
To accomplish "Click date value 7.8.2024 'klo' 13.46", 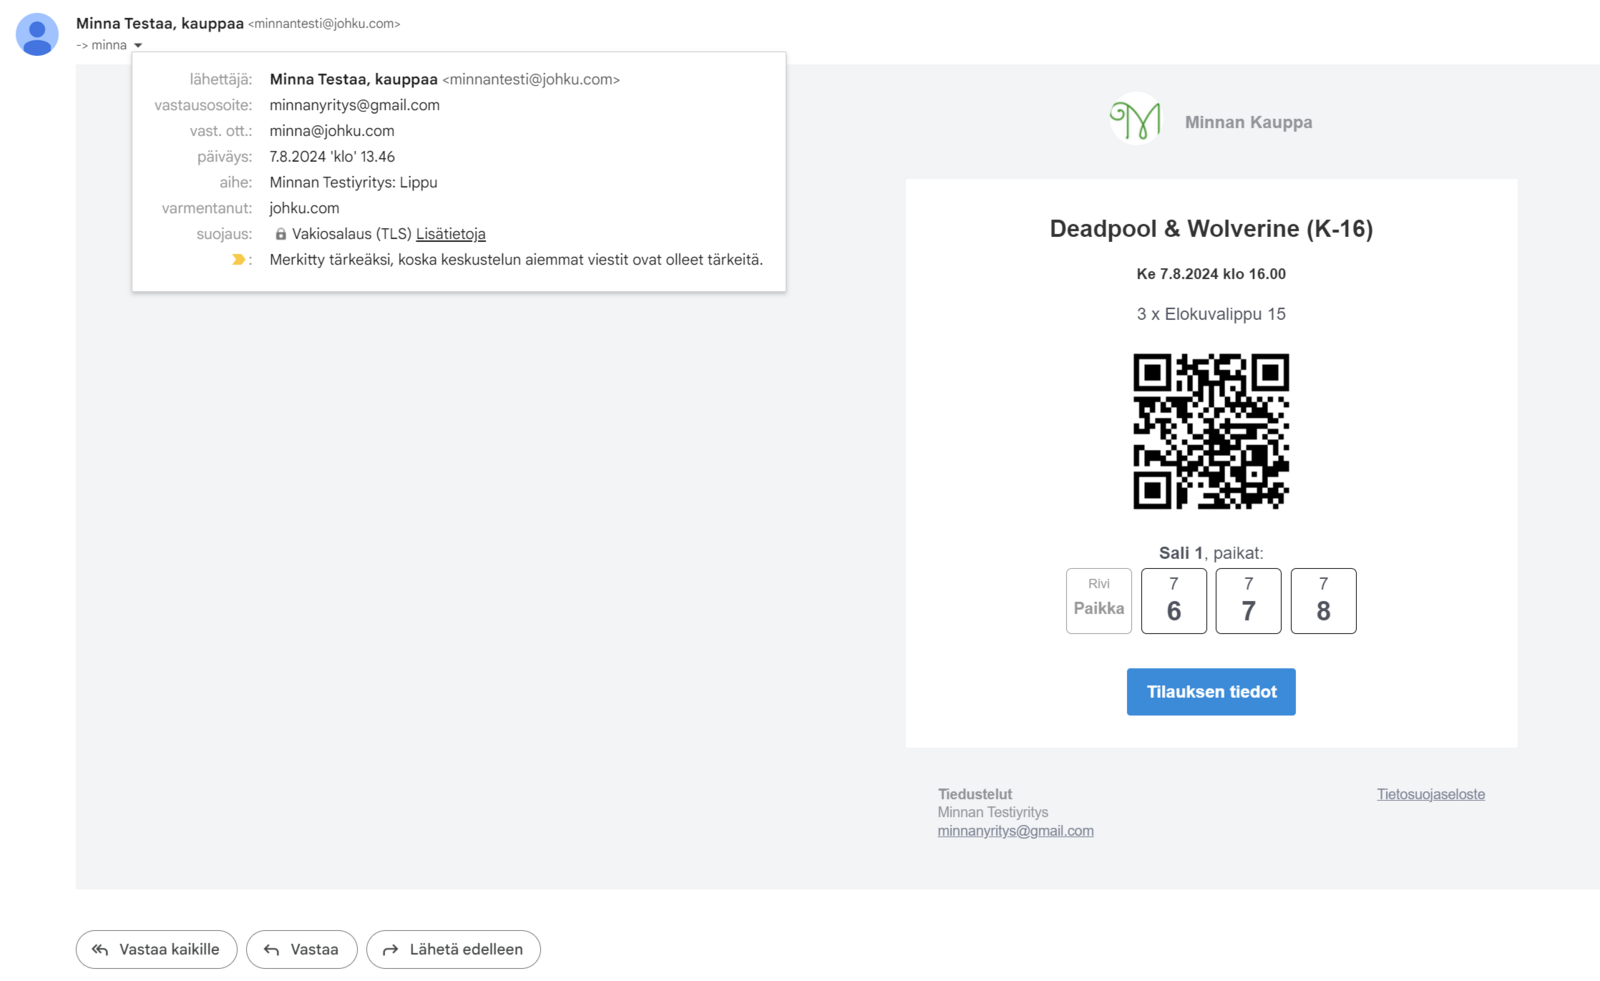I will [332, 157].
